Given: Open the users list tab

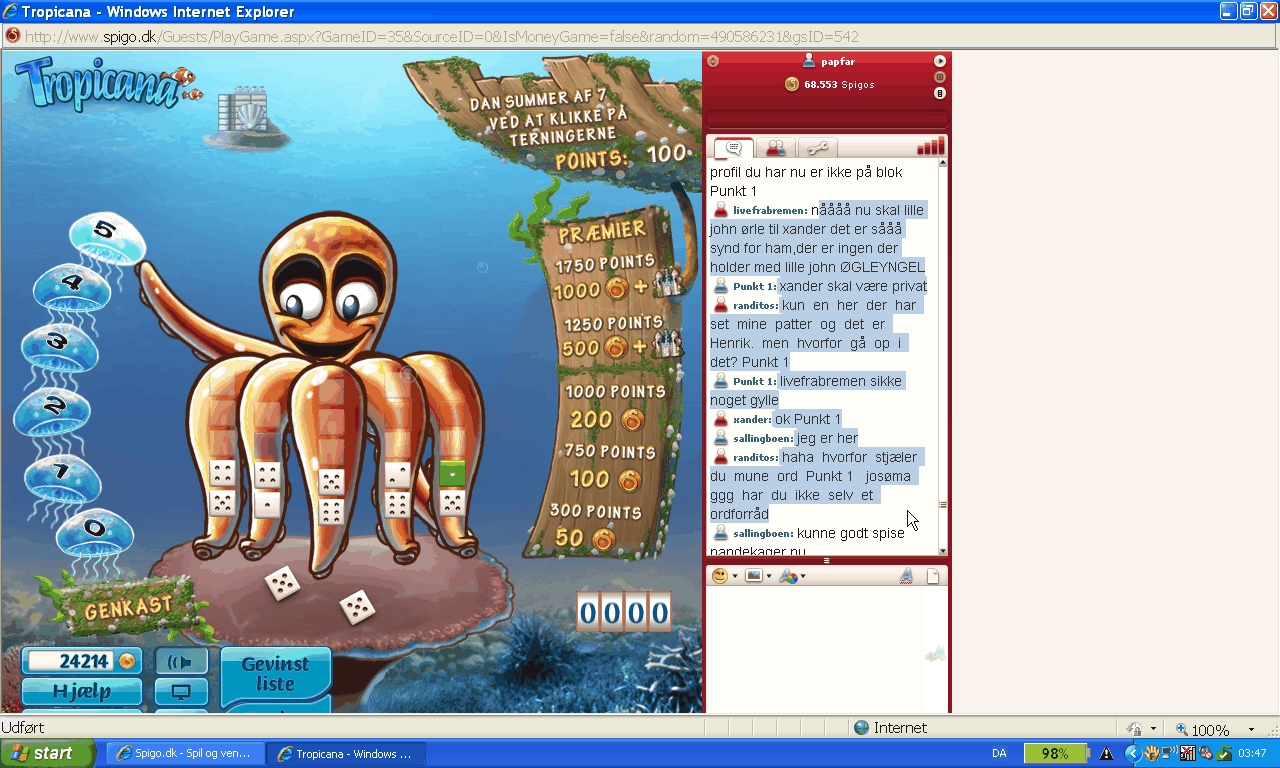Looking at the screenshot, I should pyautogui.click(x=775, y=148).
